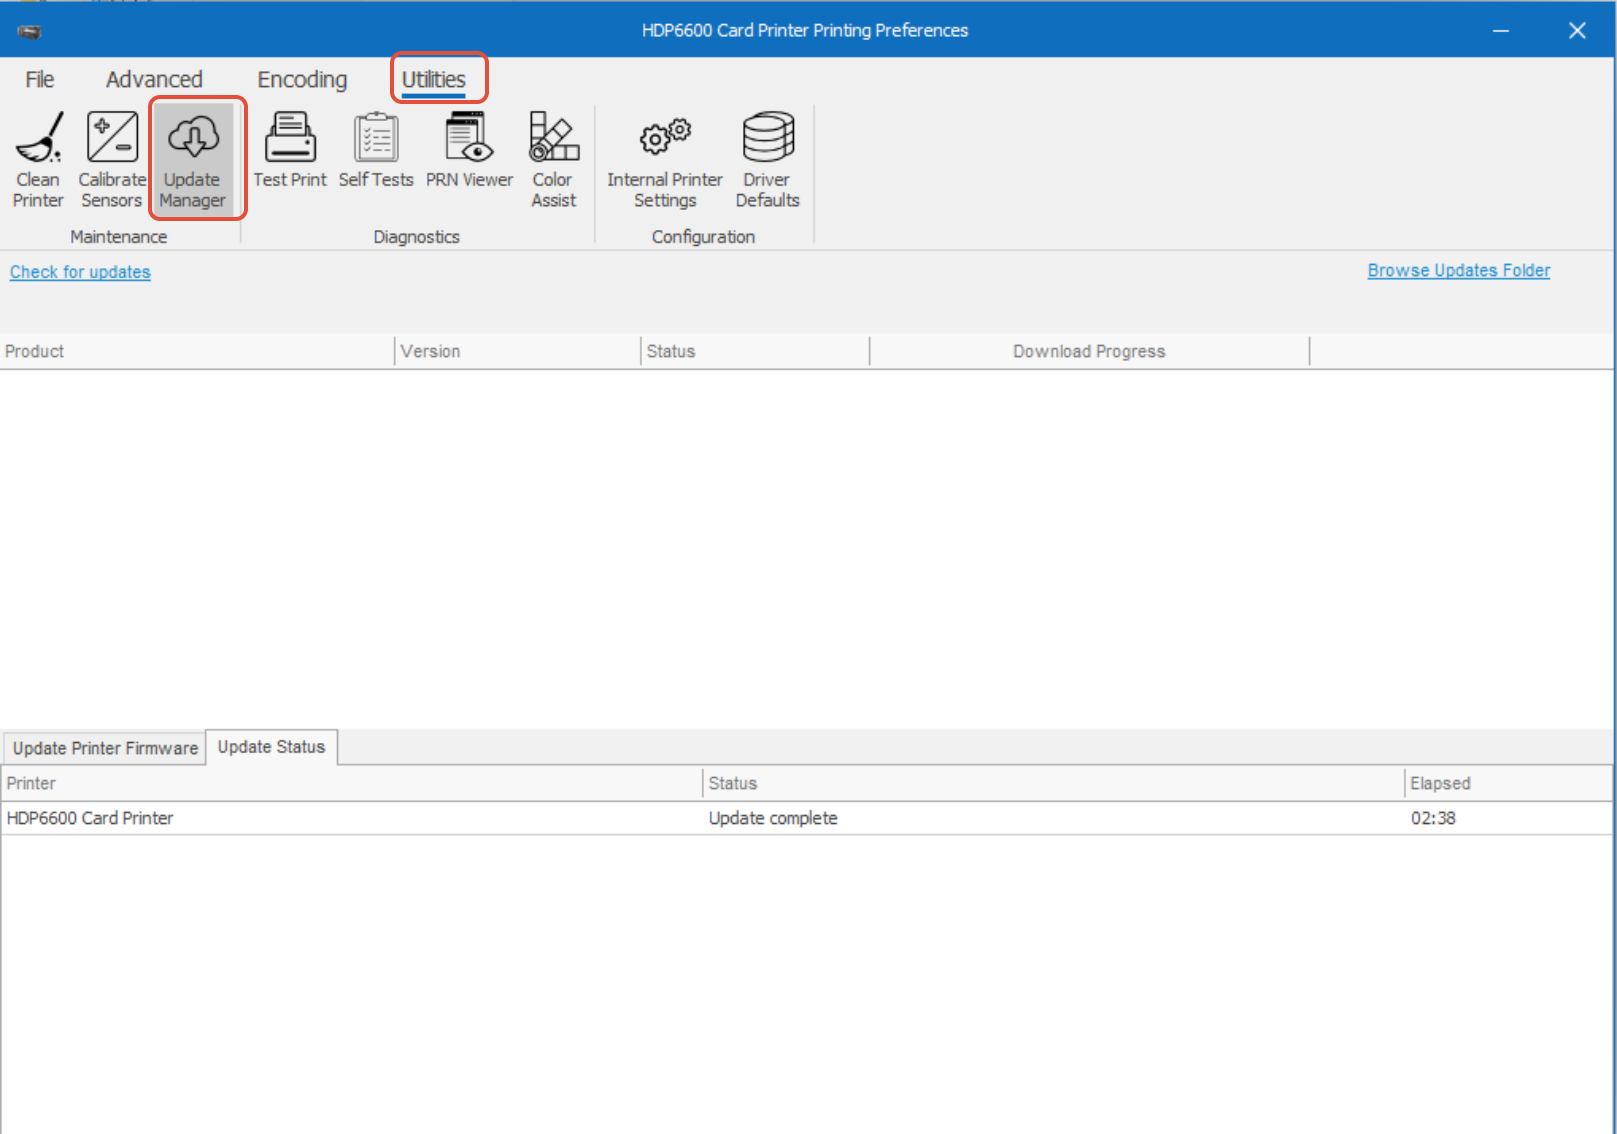Open the Self Tests utility
The height and width of the screenshot is (1134, 1617).
click(376, 150)
